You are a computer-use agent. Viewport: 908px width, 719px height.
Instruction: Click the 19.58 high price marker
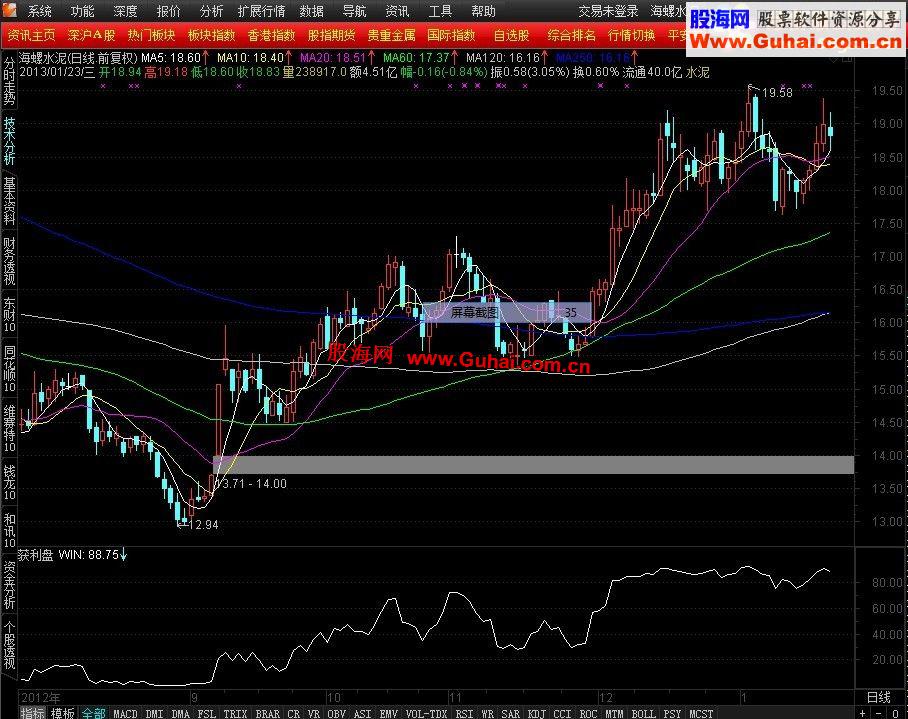pyautogui.click(x=777, y=93)
